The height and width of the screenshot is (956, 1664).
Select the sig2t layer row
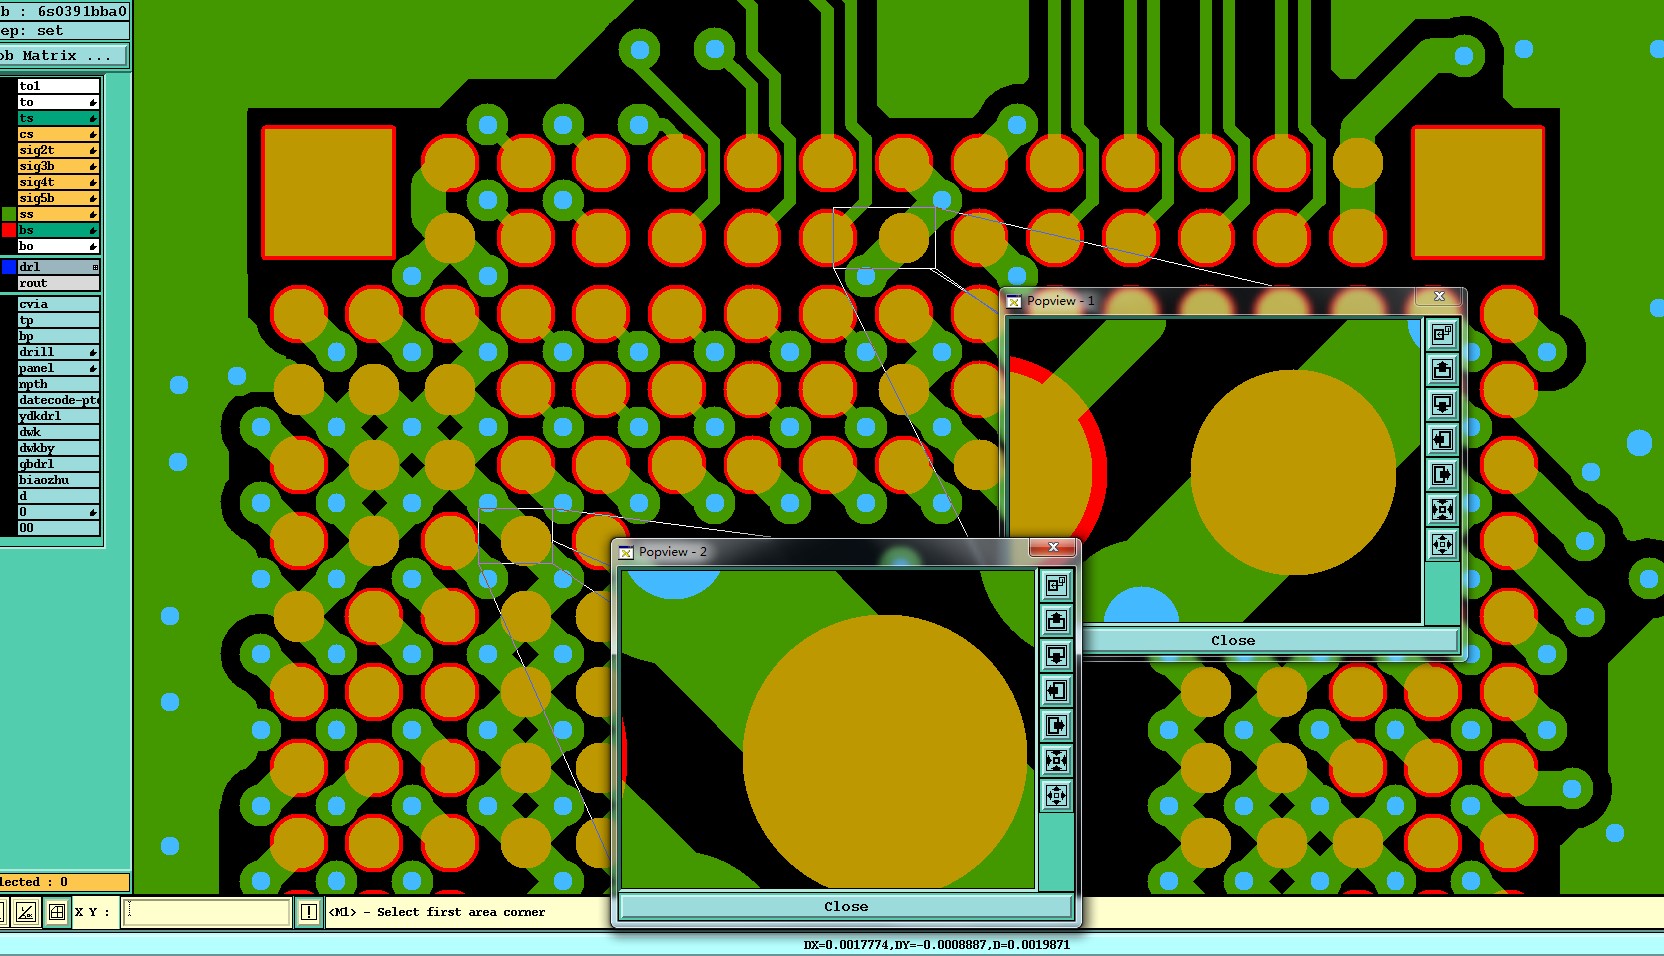click(59, 150)
